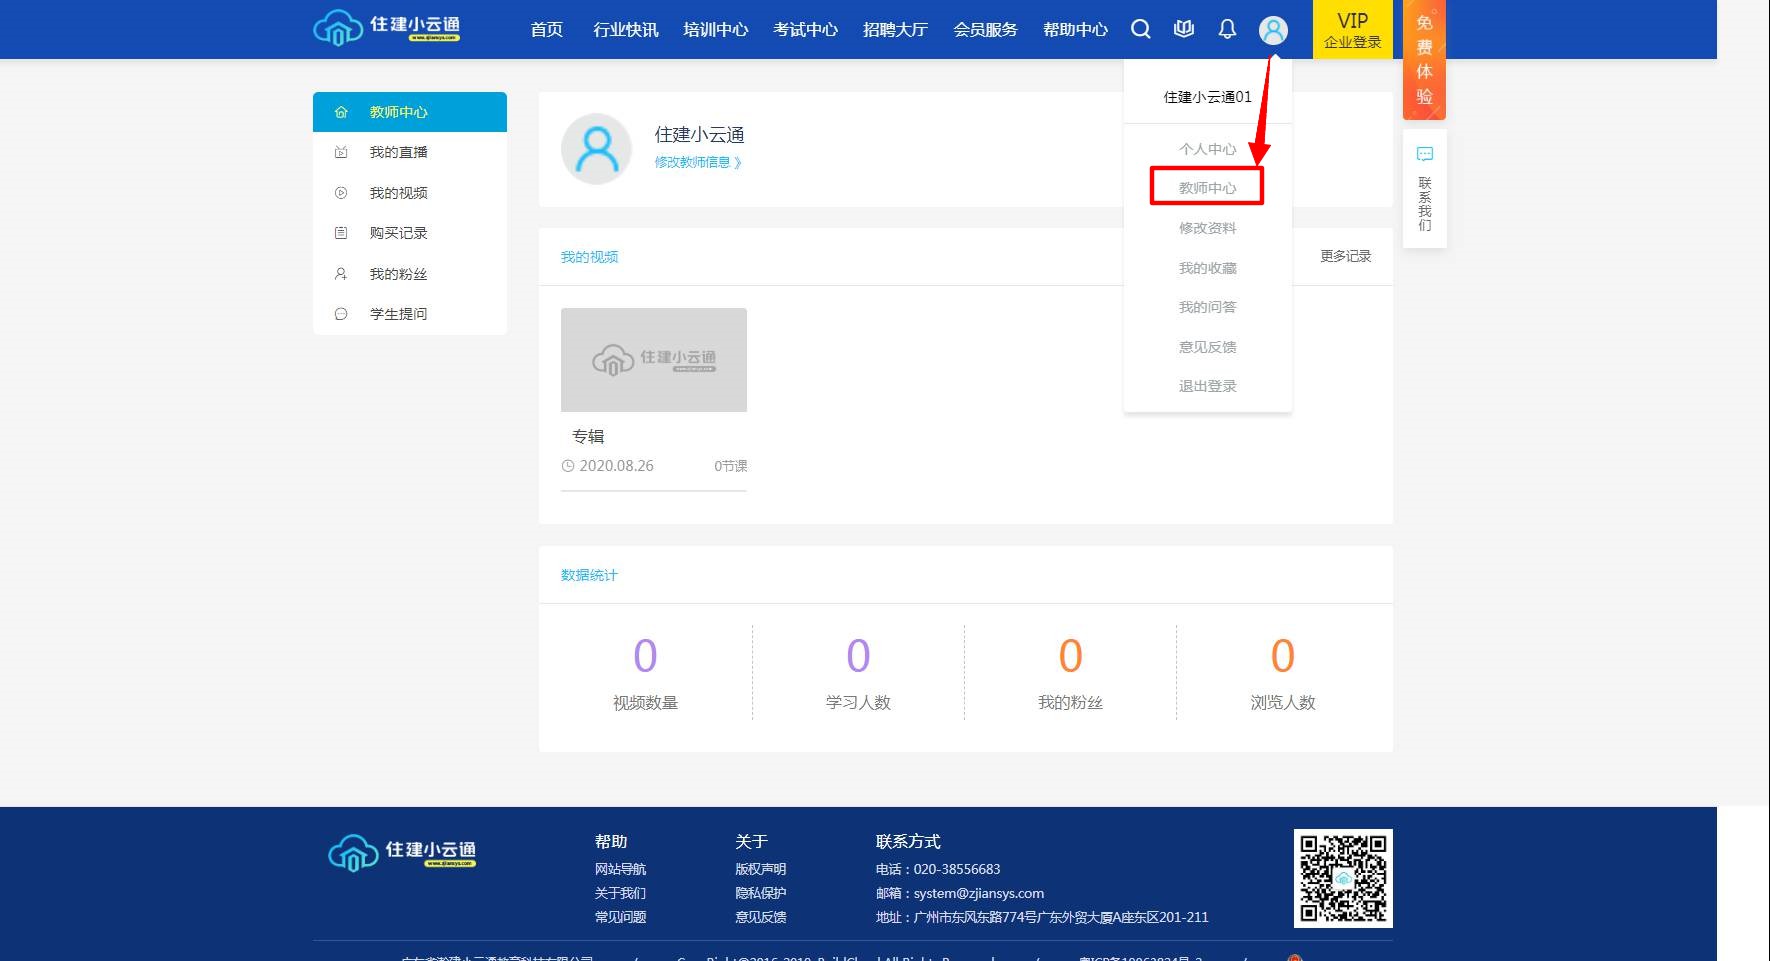Click the orange 免费体验 banner
The height and width of the screenshot is (961, 1770).
click(x=1425, y=62)
